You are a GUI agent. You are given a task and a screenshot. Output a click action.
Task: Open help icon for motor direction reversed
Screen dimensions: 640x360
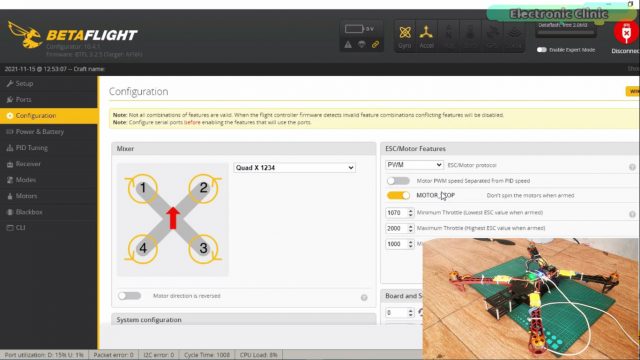[x=364, y=298]
